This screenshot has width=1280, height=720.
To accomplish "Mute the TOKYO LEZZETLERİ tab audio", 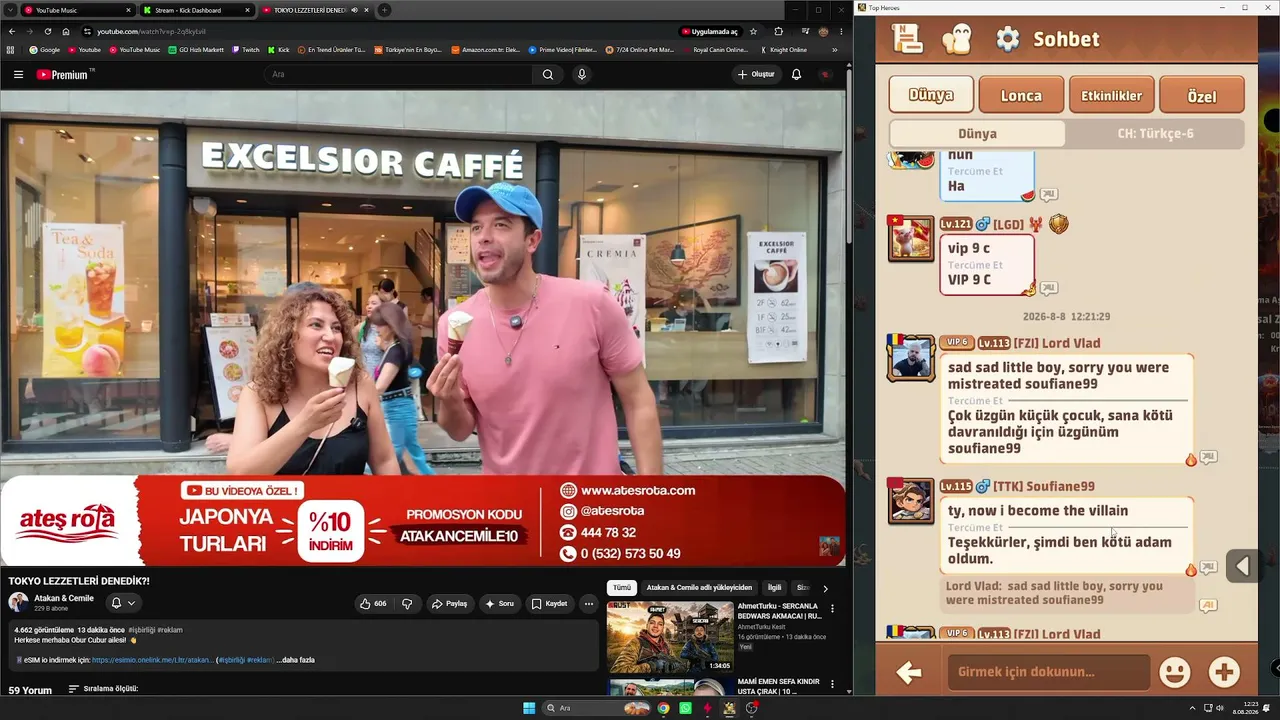I will coord(354,10).
